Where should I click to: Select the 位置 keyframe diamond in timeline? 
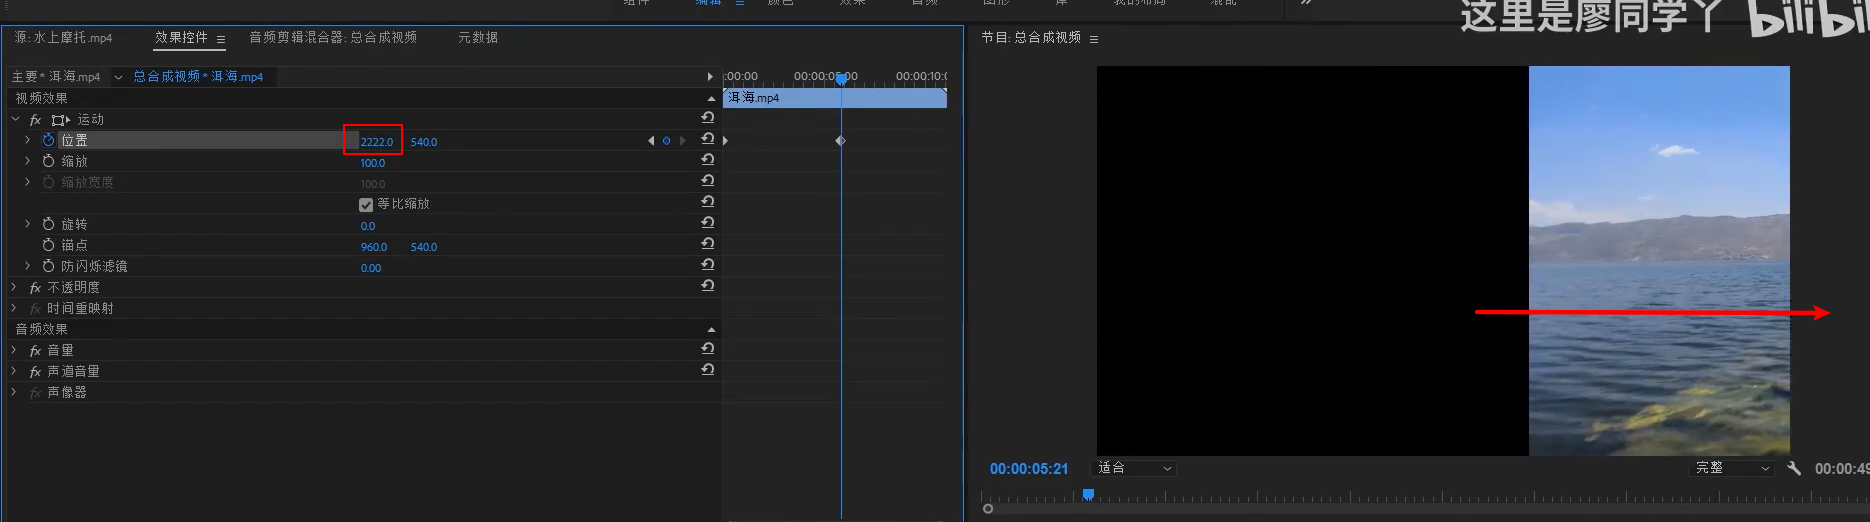[841, 141]
